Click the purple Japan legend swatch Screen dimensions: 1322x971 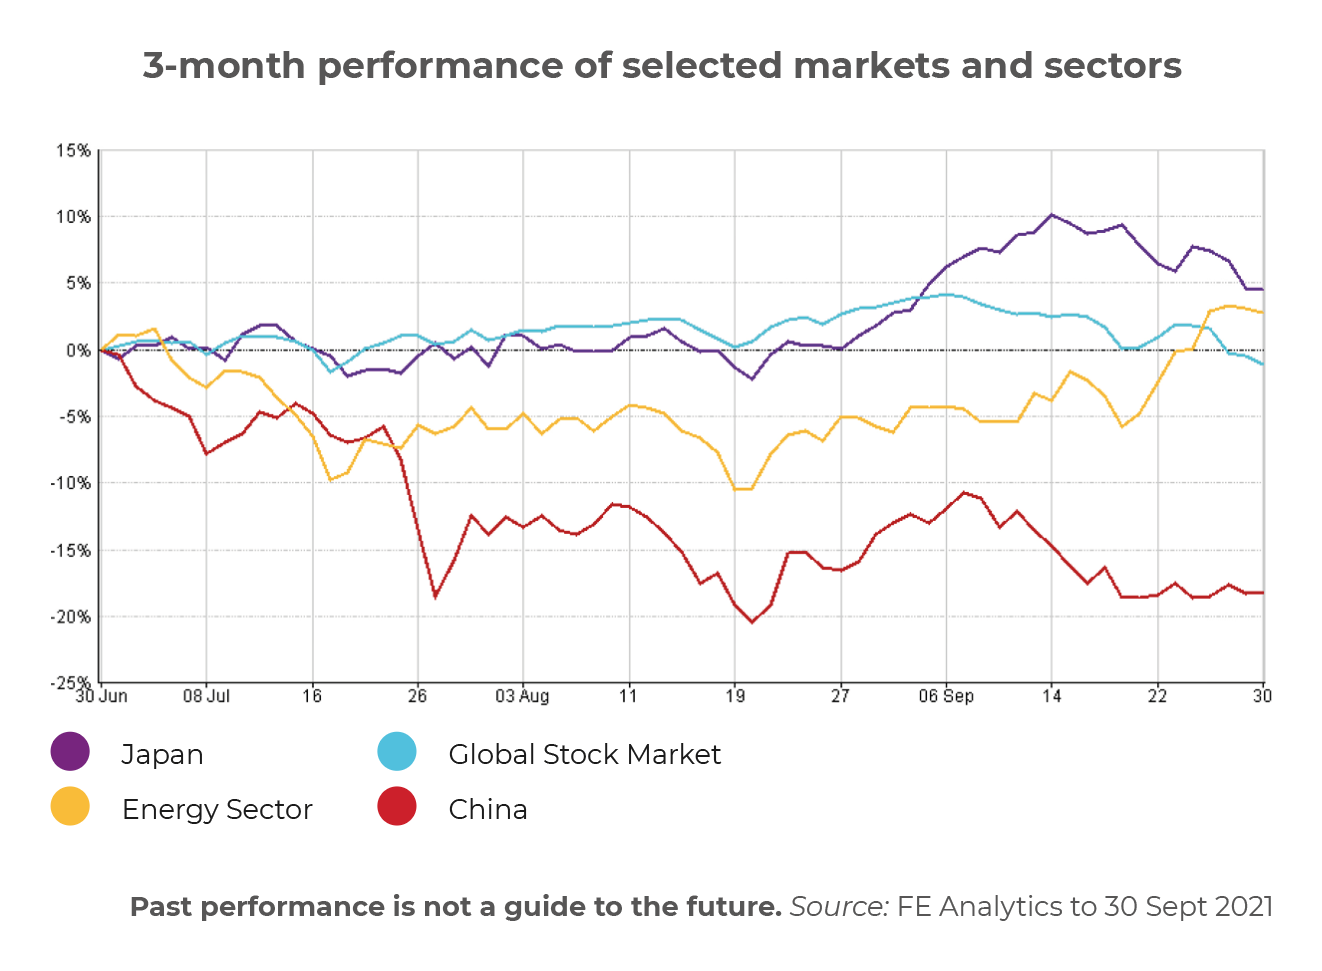pos(70,751)
